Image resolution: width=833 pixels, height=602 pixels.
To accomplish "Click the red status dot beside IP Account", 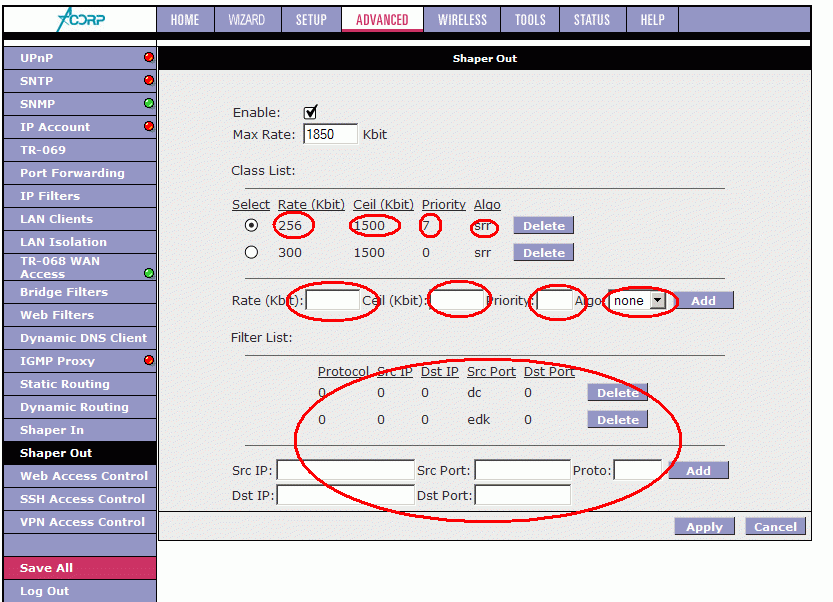I will (x=149, y=126).
